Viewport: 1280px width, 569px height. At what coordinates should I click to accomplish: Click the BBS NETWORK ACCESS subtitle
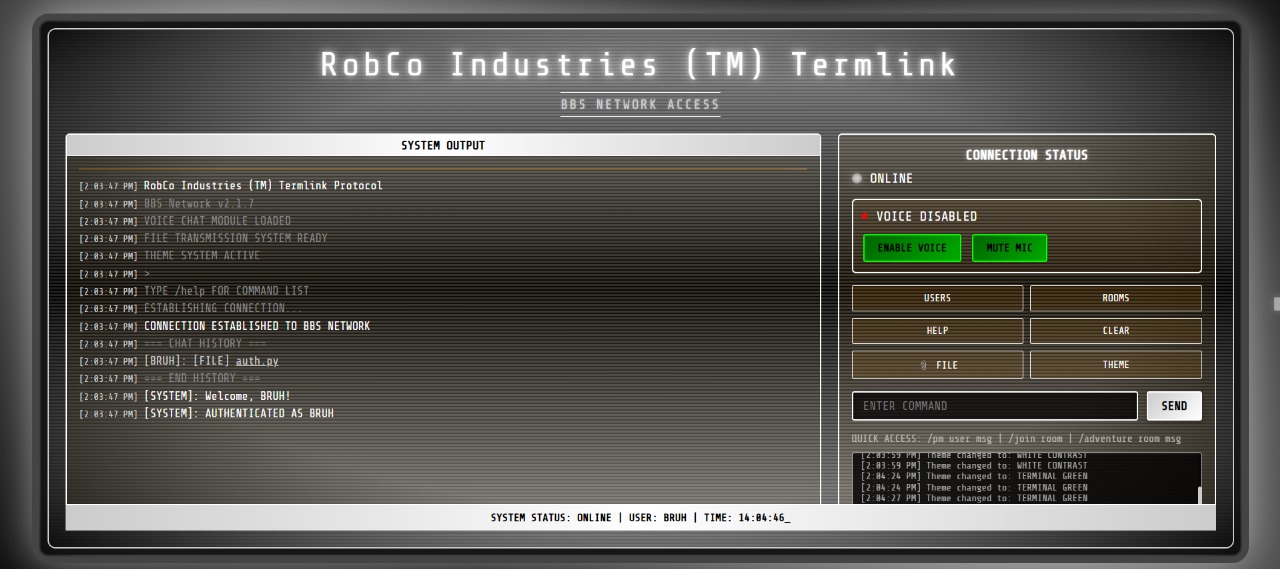point(640,104)
